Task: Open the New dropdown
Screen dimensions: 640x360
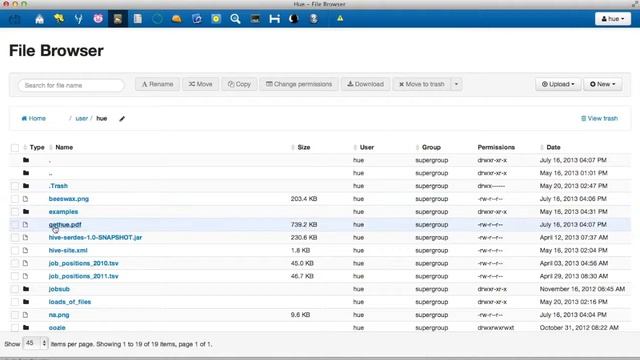Action: (603, 84)
